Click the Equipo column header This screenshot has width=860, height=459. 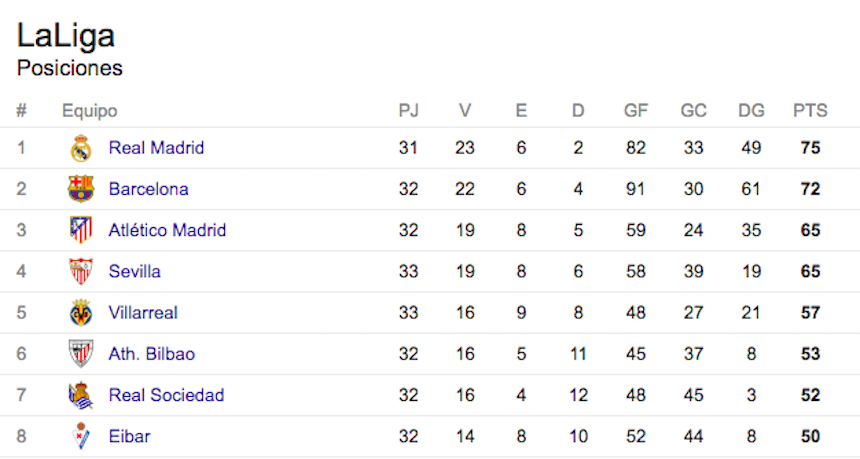click(x=89, y=110)
